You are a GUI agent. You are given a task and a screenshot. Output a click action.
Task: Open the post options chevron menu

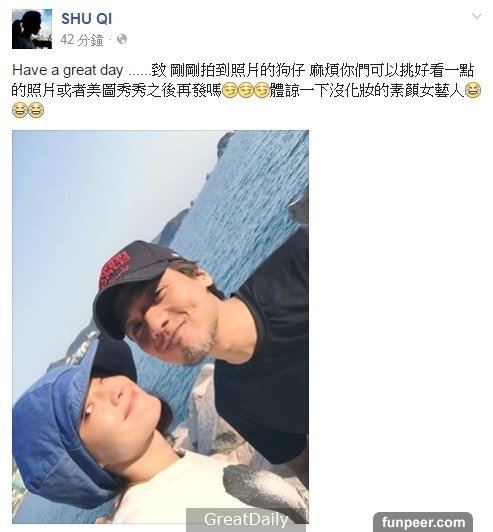477,16
